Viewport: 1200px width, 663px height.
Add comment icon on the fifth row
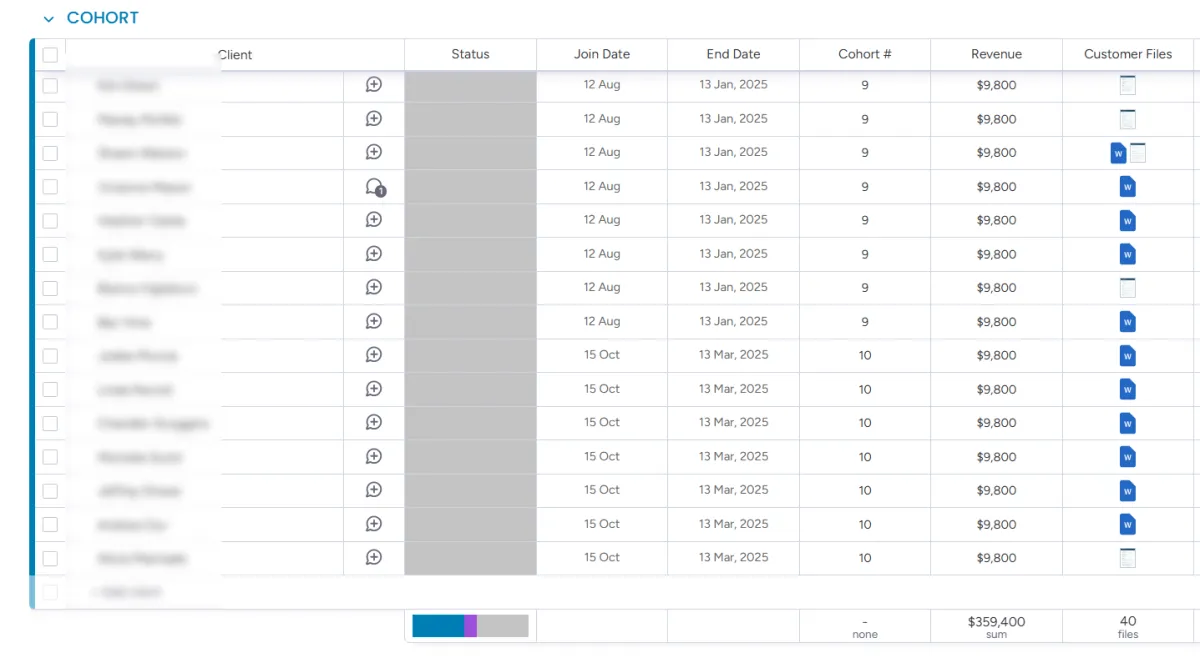click(x=374, y=220)
